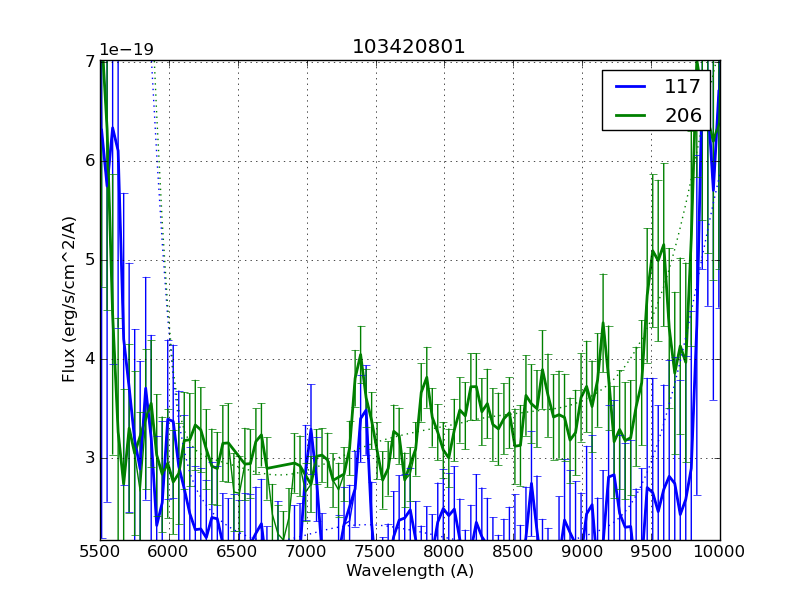The width and height of the screenshot is (800, 600).
Task: Click the plot title 103420801
Action: click(x=409, y=47)
